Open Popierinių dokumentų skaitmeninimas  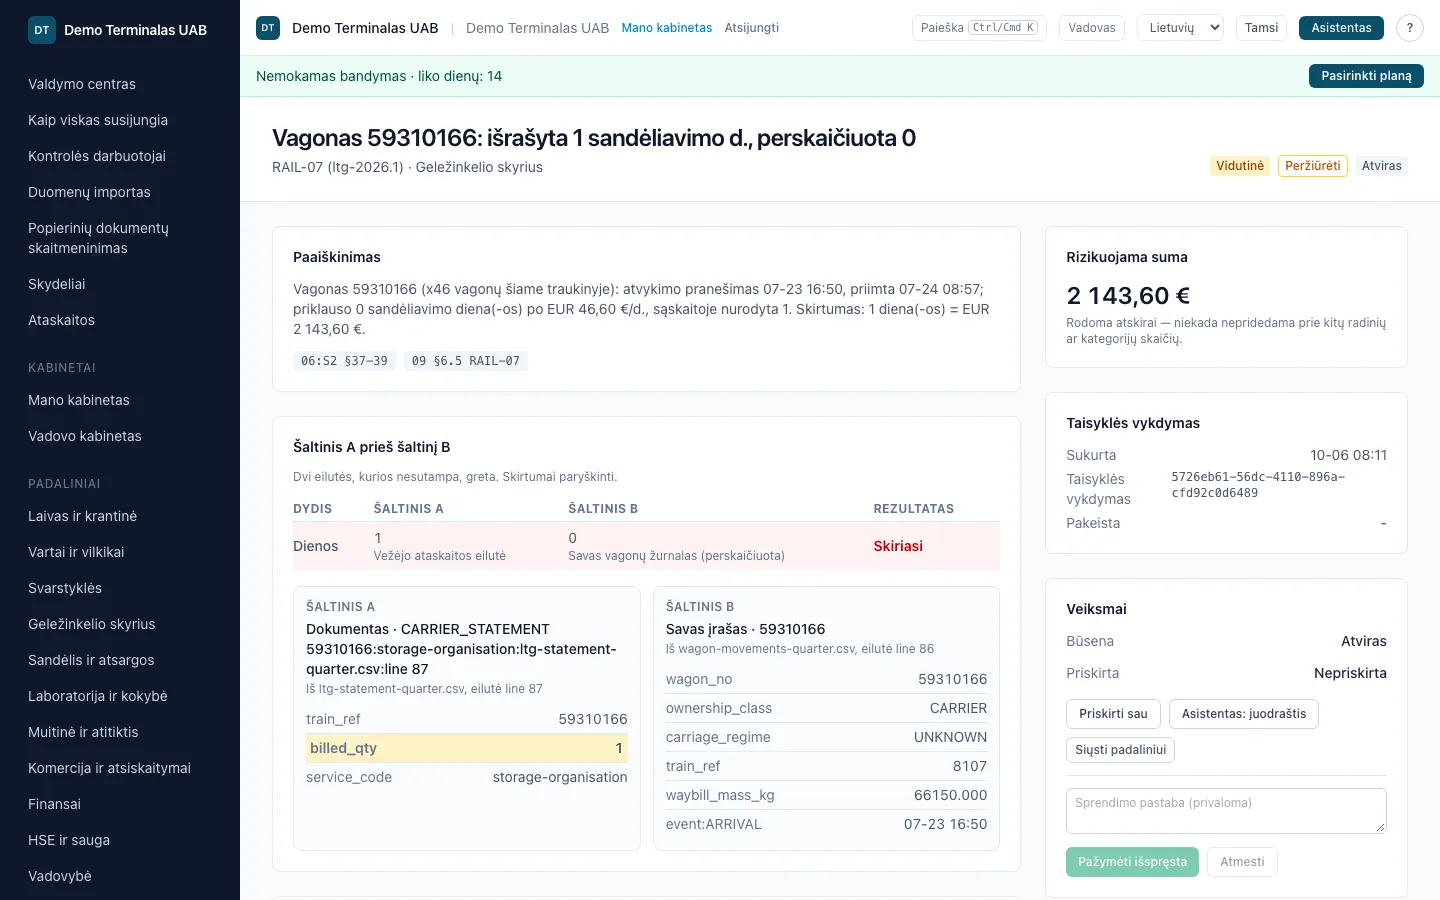coord(120,238)
